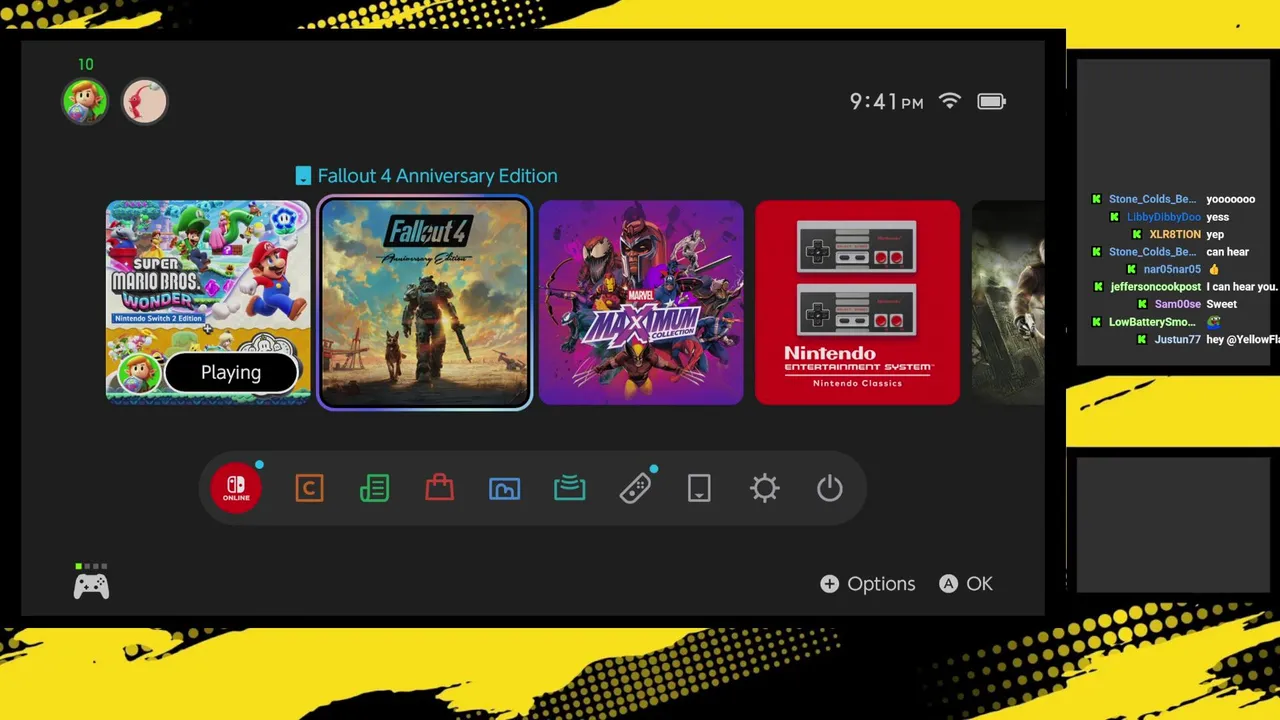Open GameChat icon in menu bar
This screenshot has height=720, width=1280.
[309, 488]
